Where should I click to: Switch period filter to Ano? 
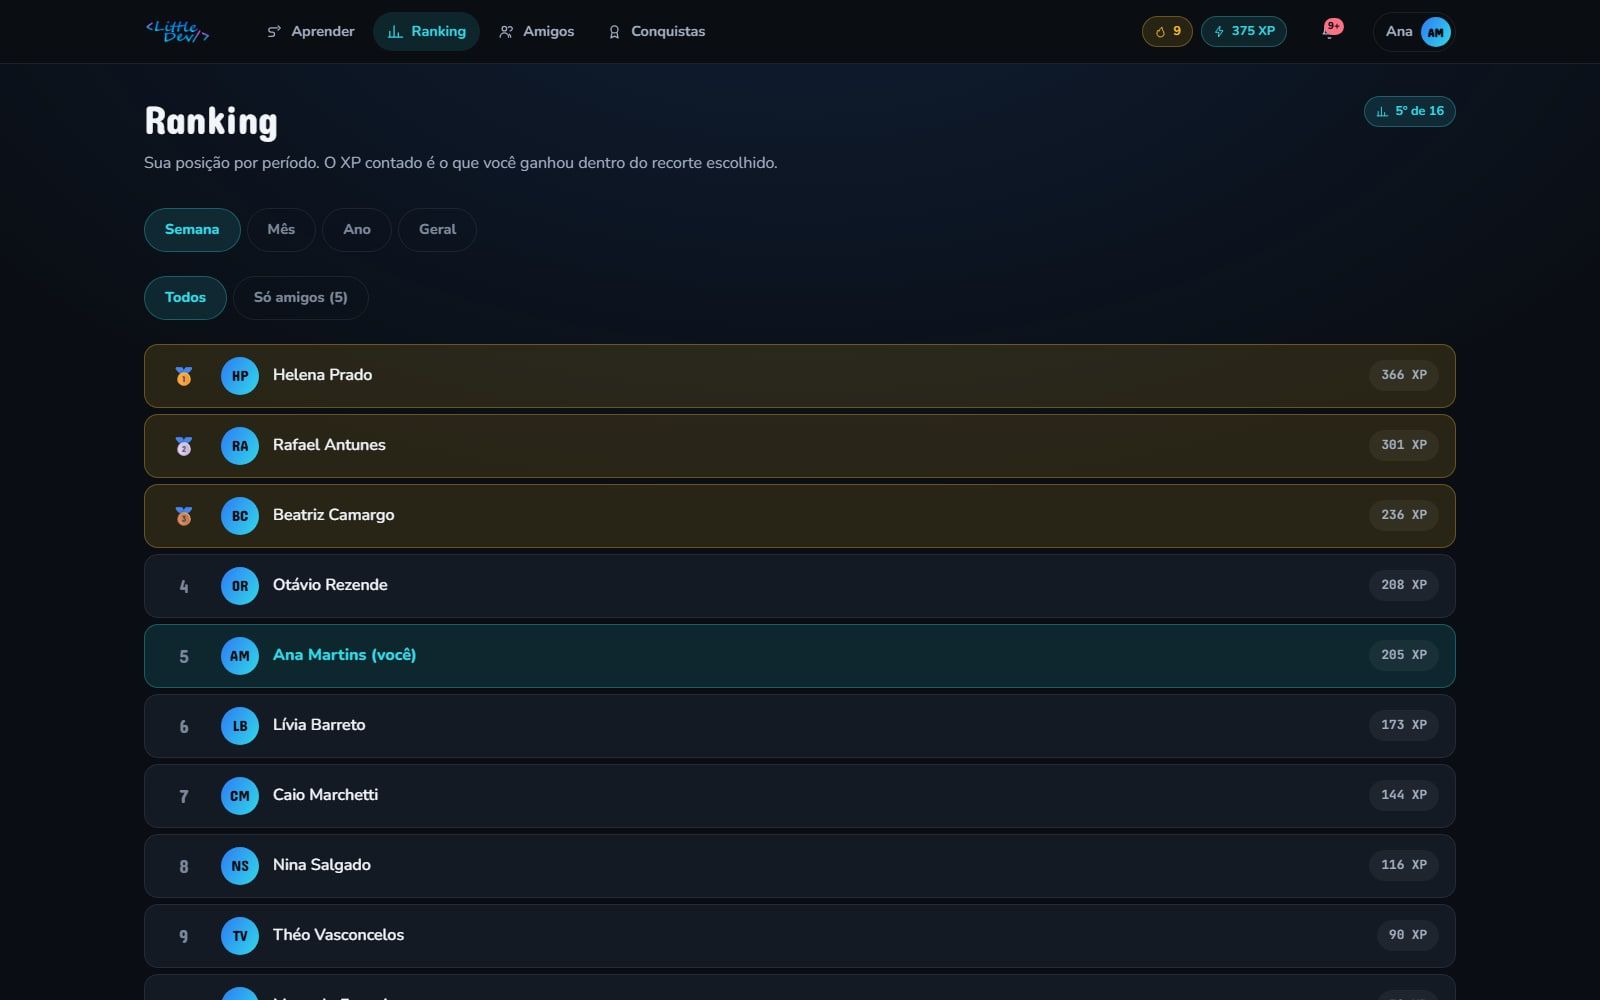click(357, 229)
